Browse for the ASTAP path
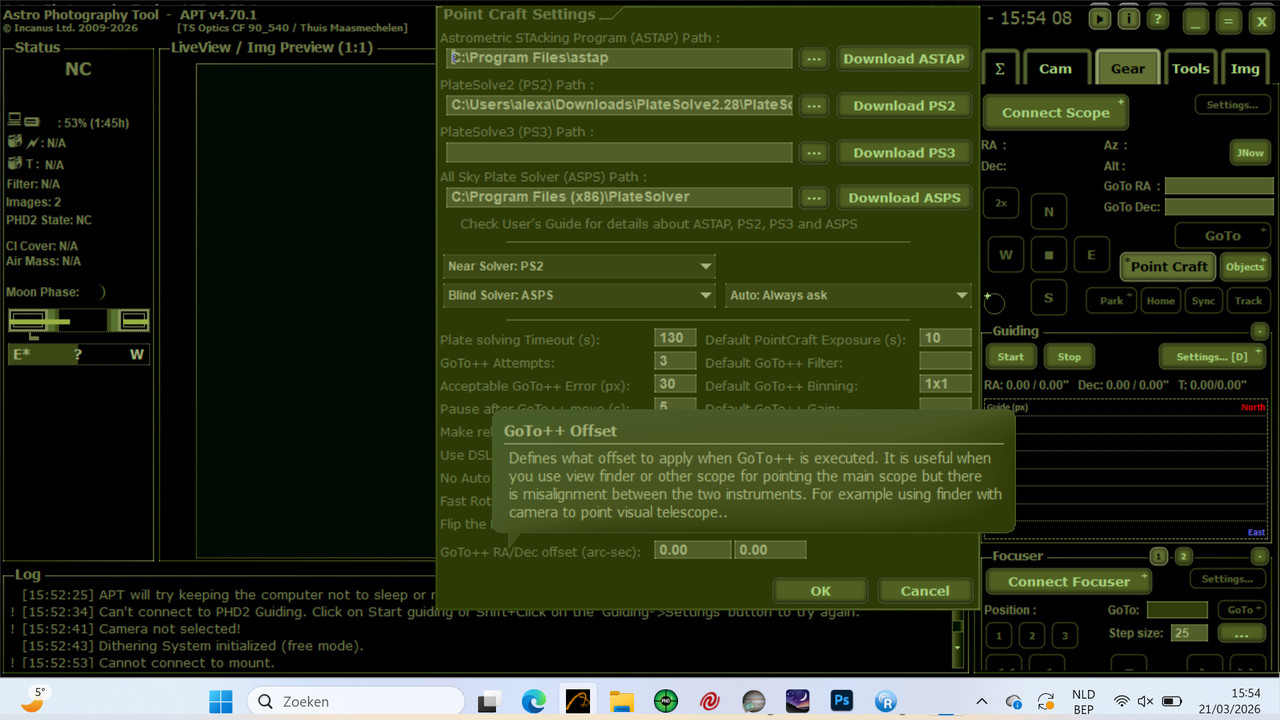 click(814, 59)
